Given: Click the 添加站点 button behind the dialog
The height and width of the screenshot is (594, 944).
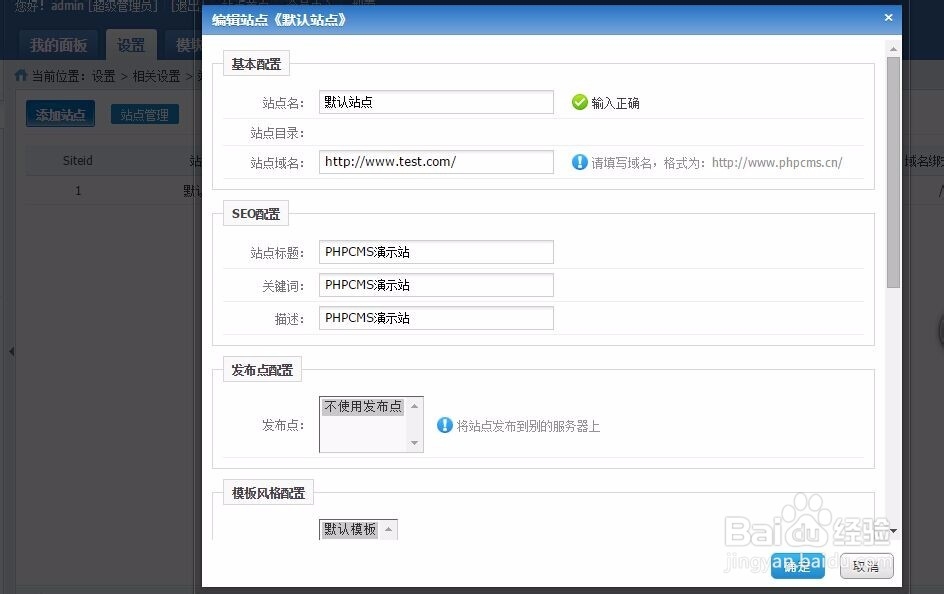Looking at the screenshot, I should click(x=60, y=114).
